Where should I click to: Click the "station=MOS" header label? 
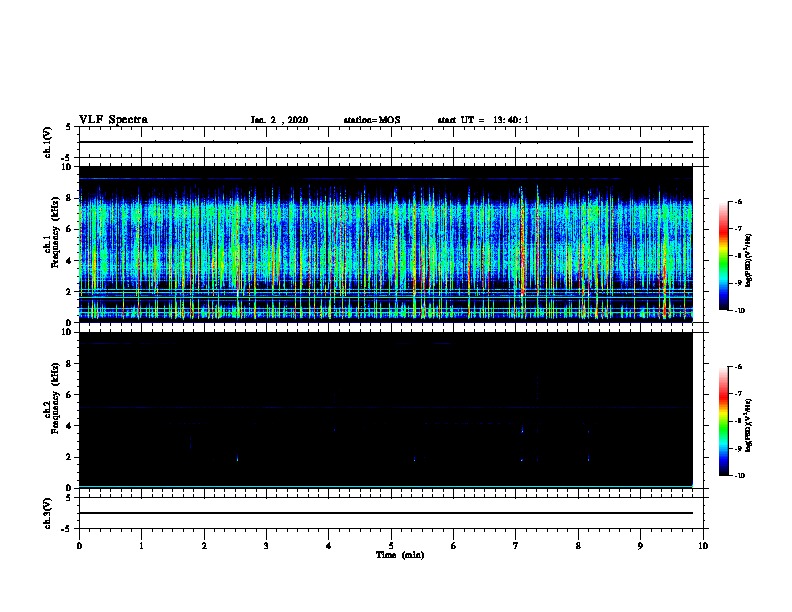372,120
